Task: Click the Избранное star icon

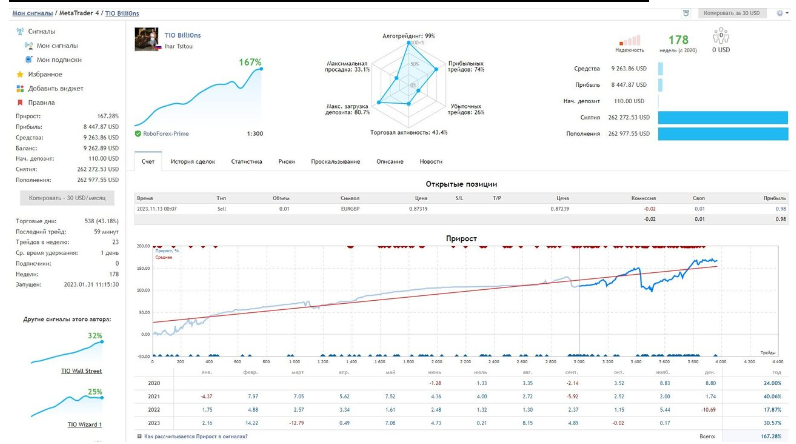Action: [20, 74]
